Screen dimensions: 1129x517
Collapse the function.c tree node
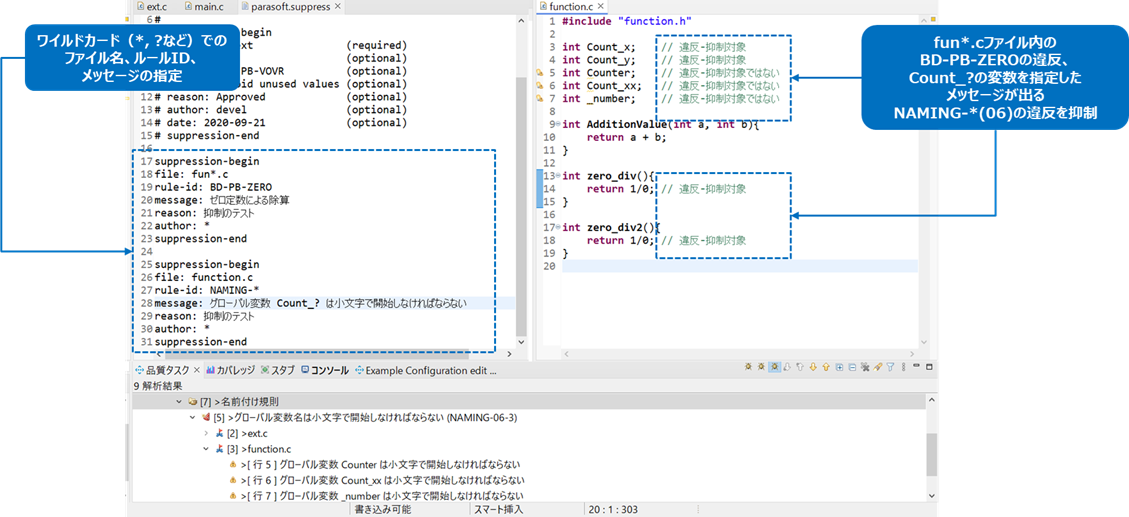pyautogui.click(x=207, y=449)
